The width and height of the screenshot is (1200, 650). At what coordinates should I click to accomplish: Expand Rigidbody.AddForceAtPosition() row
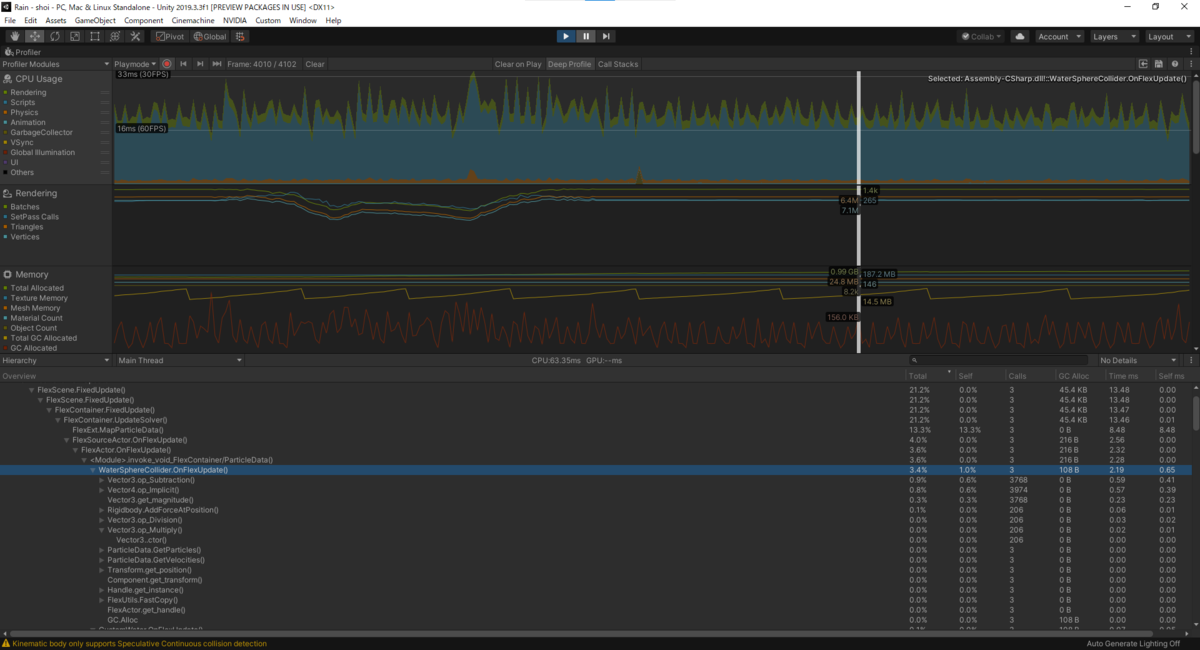pos(102,510)
